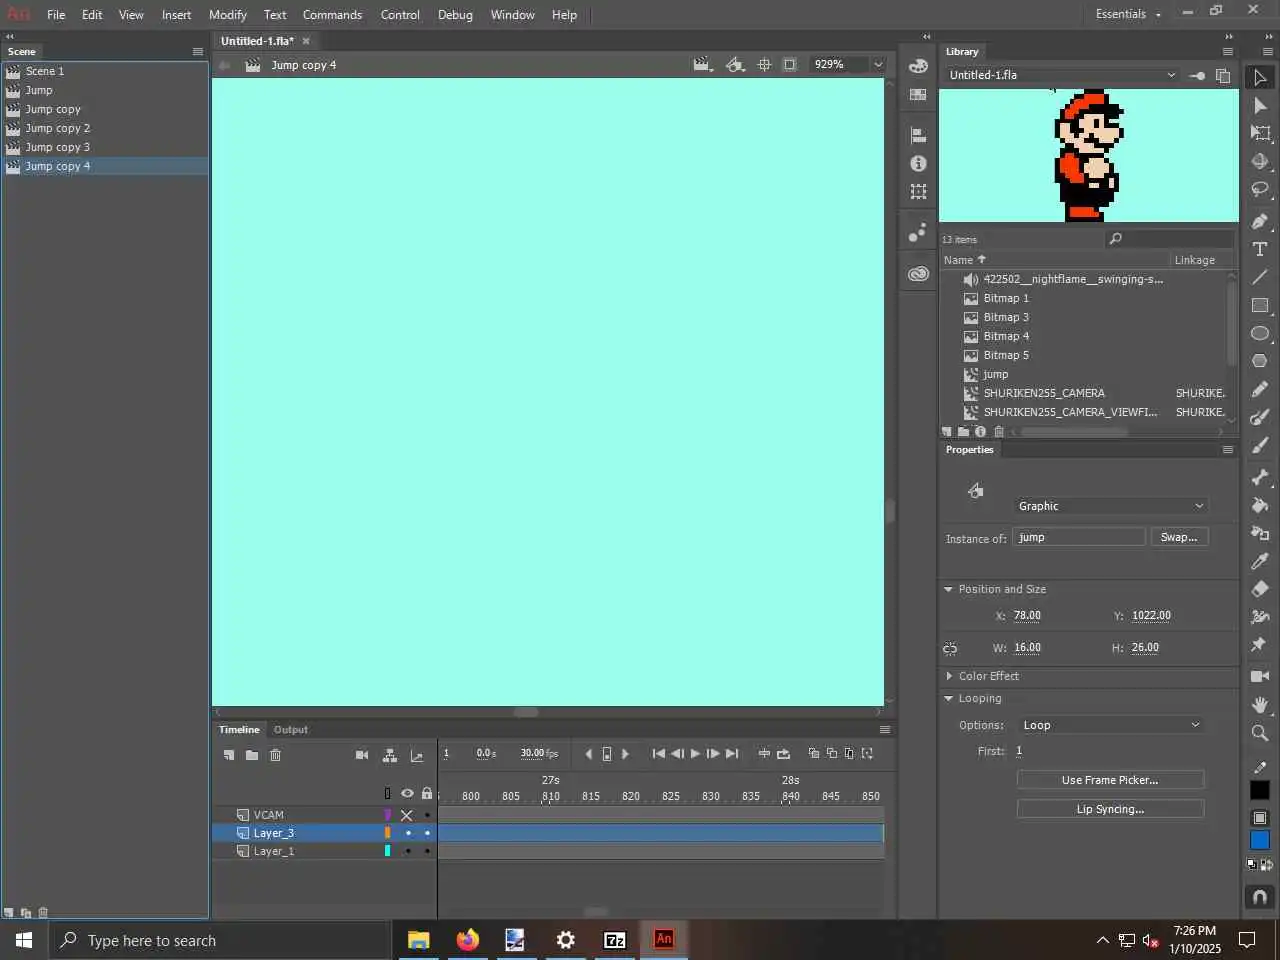Open the Control menu
Image resolution: width=1280 pixels, height=960 pixels.
tap(400, 15)
